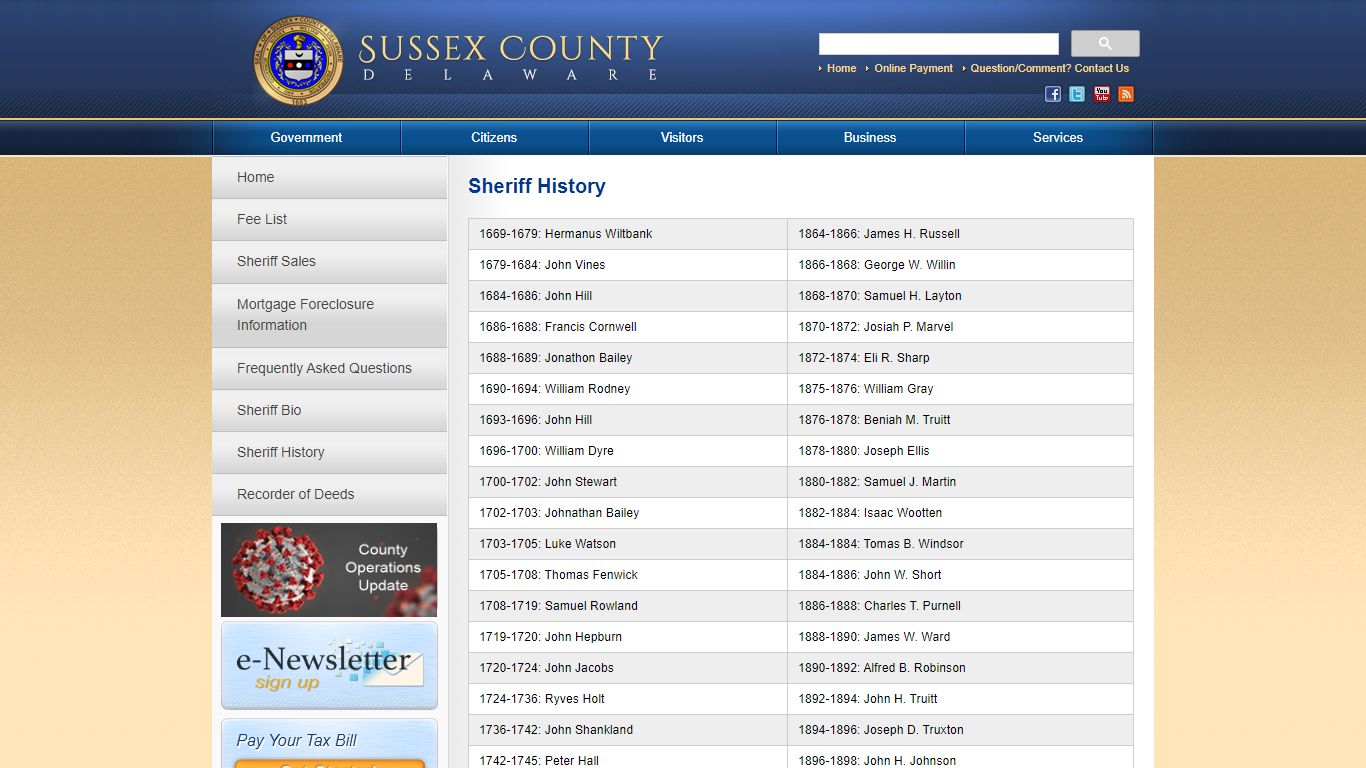Select the 1882-1884 Isaac Wootten cell
This screenshot has height=768, width=1366.
pyautogui.click(x=961, y=513)
